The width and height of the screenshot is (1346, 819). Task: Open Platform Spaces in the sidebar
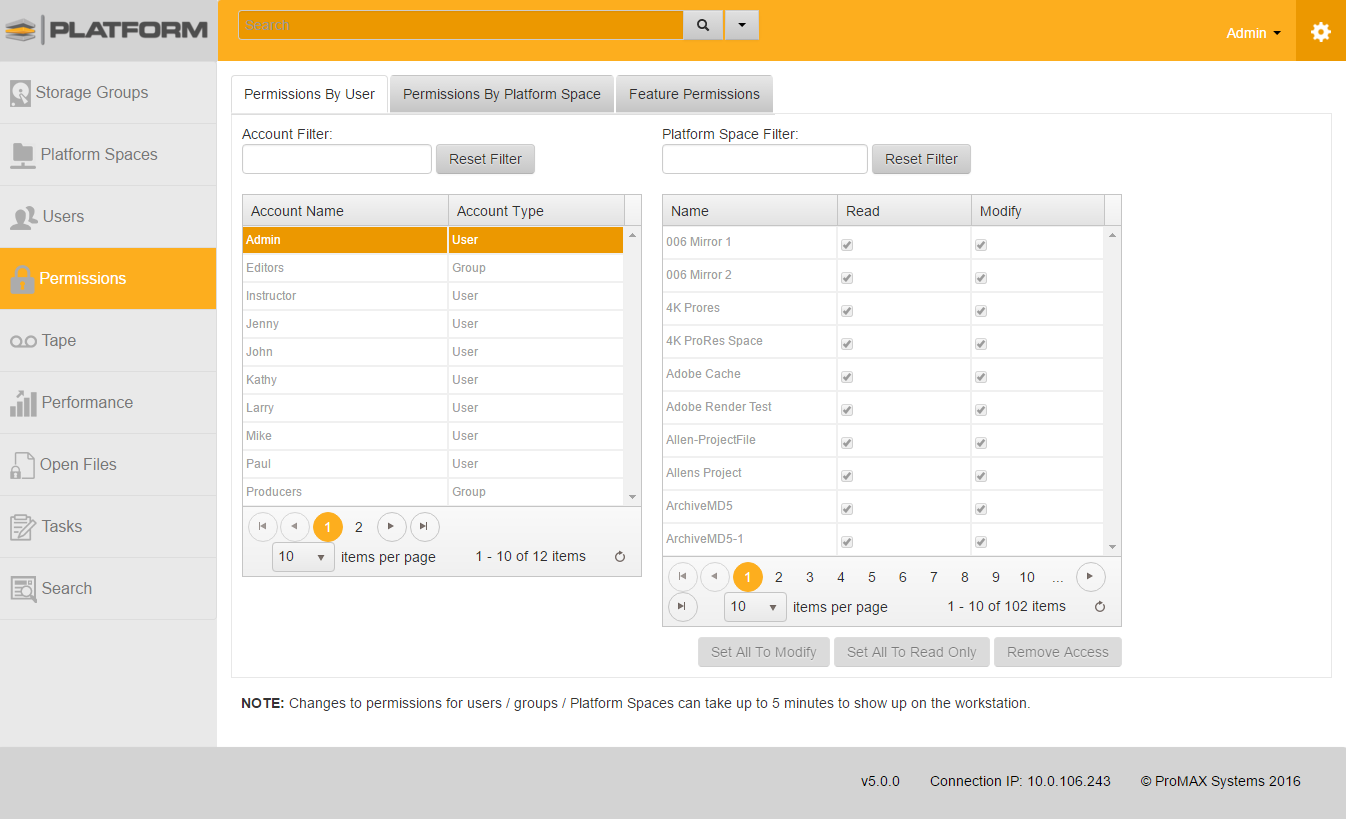coord(108,155)
